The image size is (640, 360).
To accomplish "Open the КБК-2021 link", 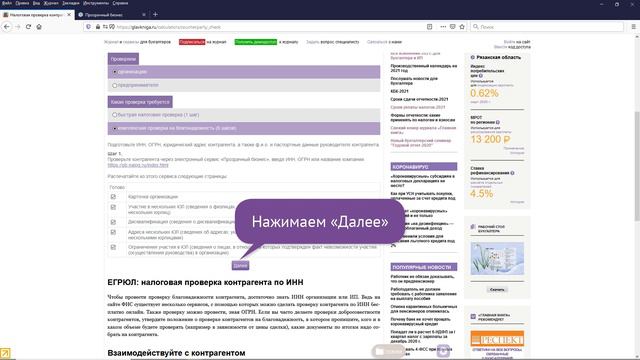I will pyautogui.click(x=399, y=91).
